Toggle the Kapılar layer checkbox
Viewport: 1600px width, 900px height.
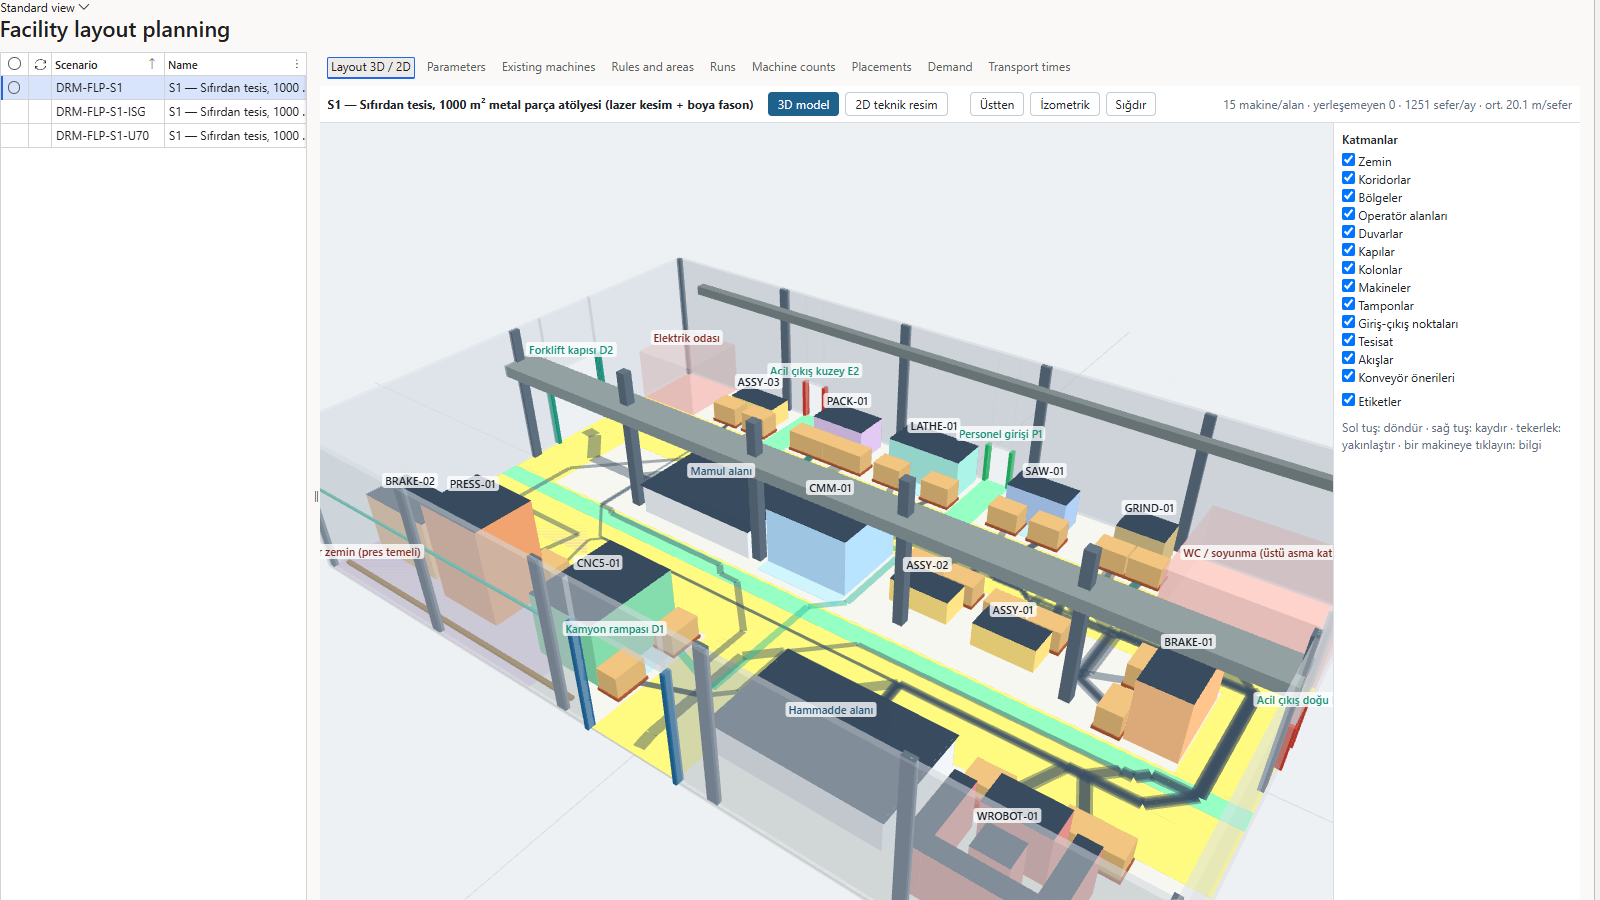[1348, 250]
